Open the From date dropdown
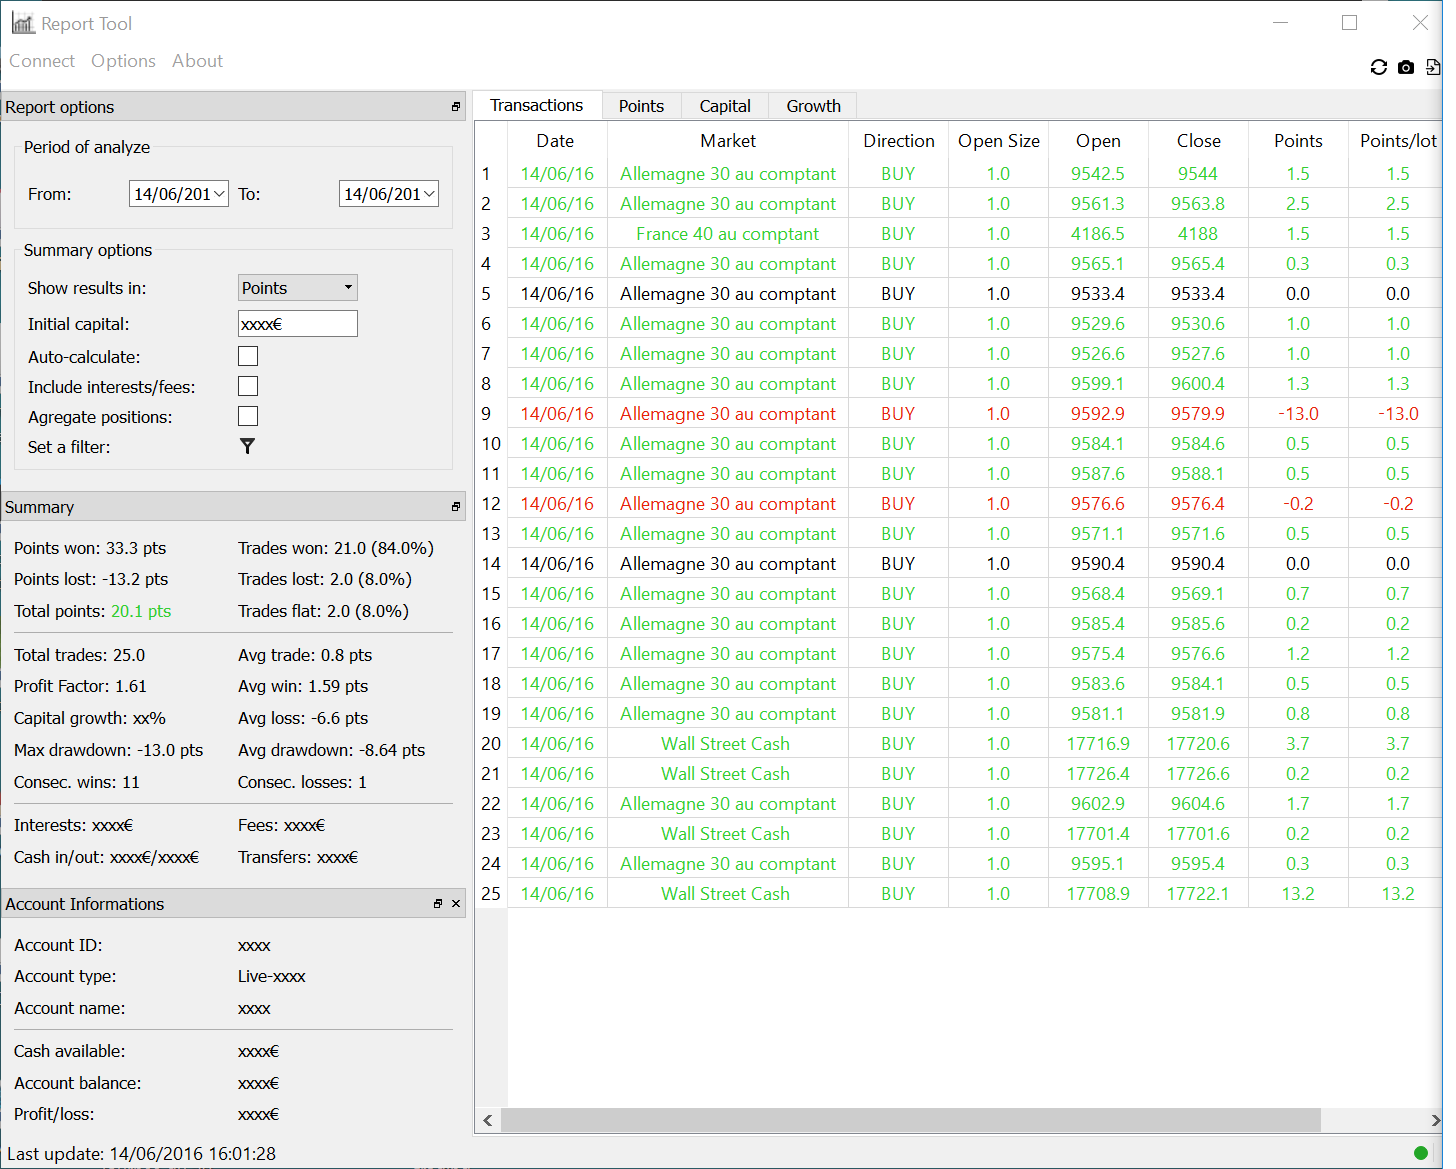Image resolution: width=1456 pixels, height=1169 pixels. [x=219, y=194]
